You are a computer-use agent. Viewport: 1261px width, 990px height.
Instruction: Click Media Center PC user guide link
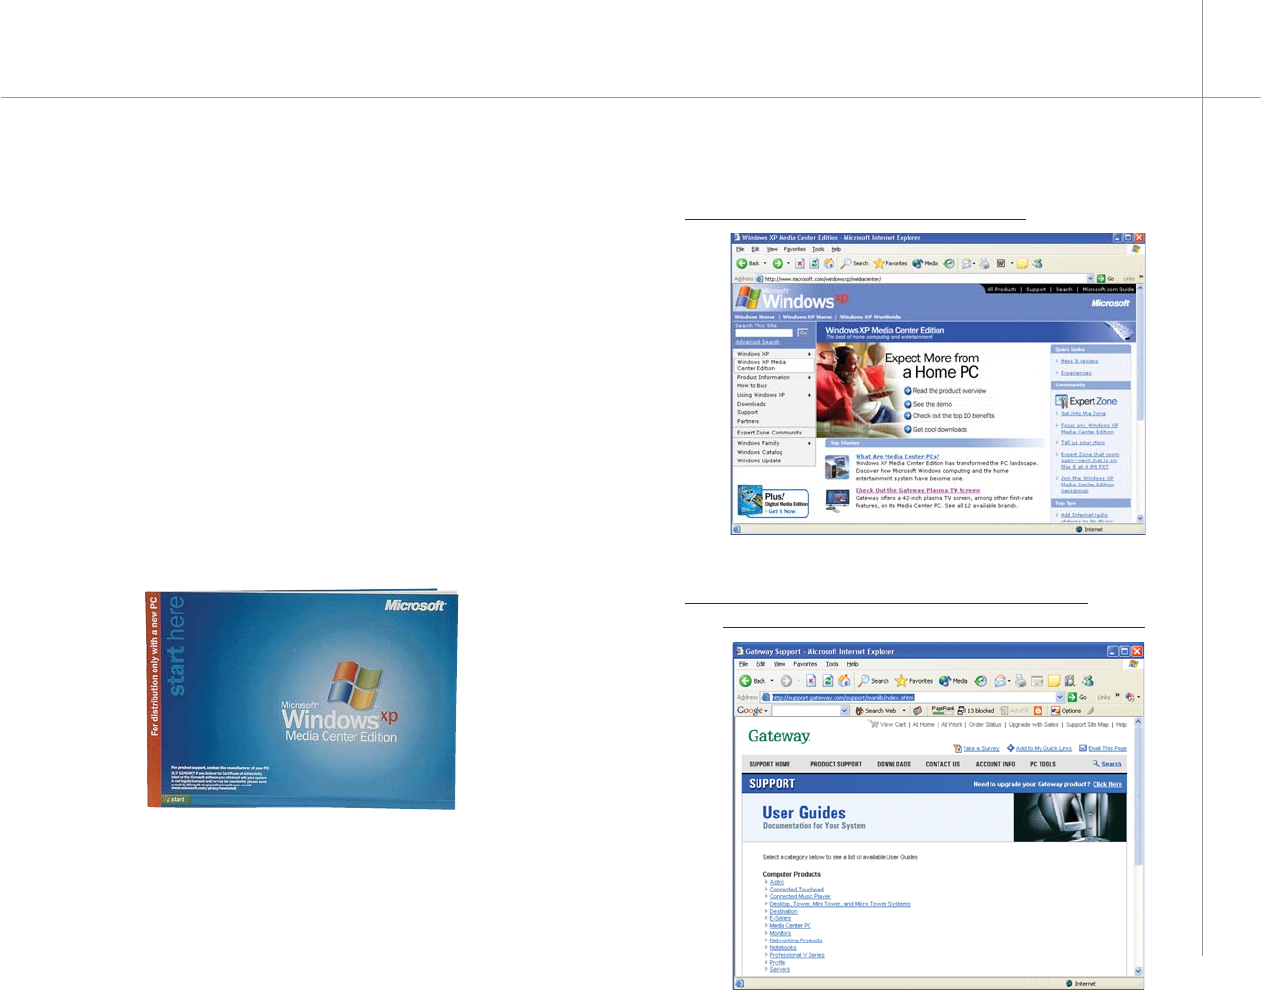[x=790, y=926]
